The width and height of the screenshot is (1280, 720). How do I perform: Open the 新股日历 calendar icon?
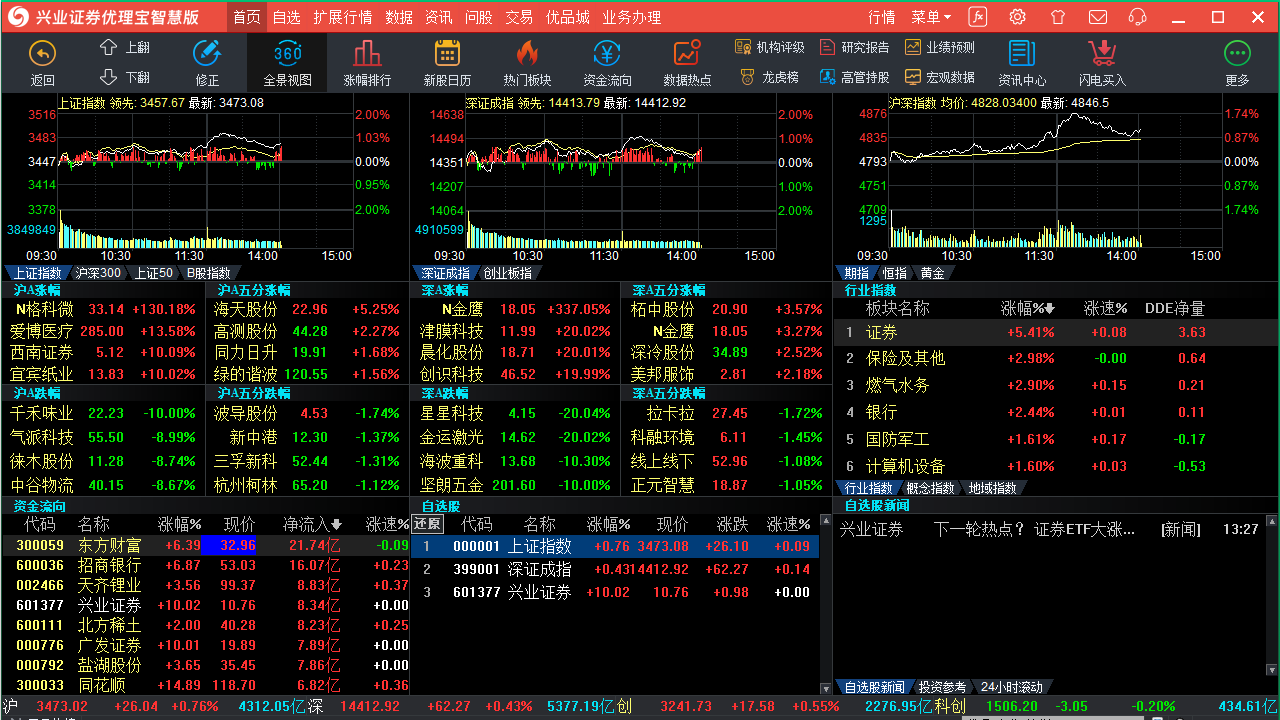tap(446, 60)
